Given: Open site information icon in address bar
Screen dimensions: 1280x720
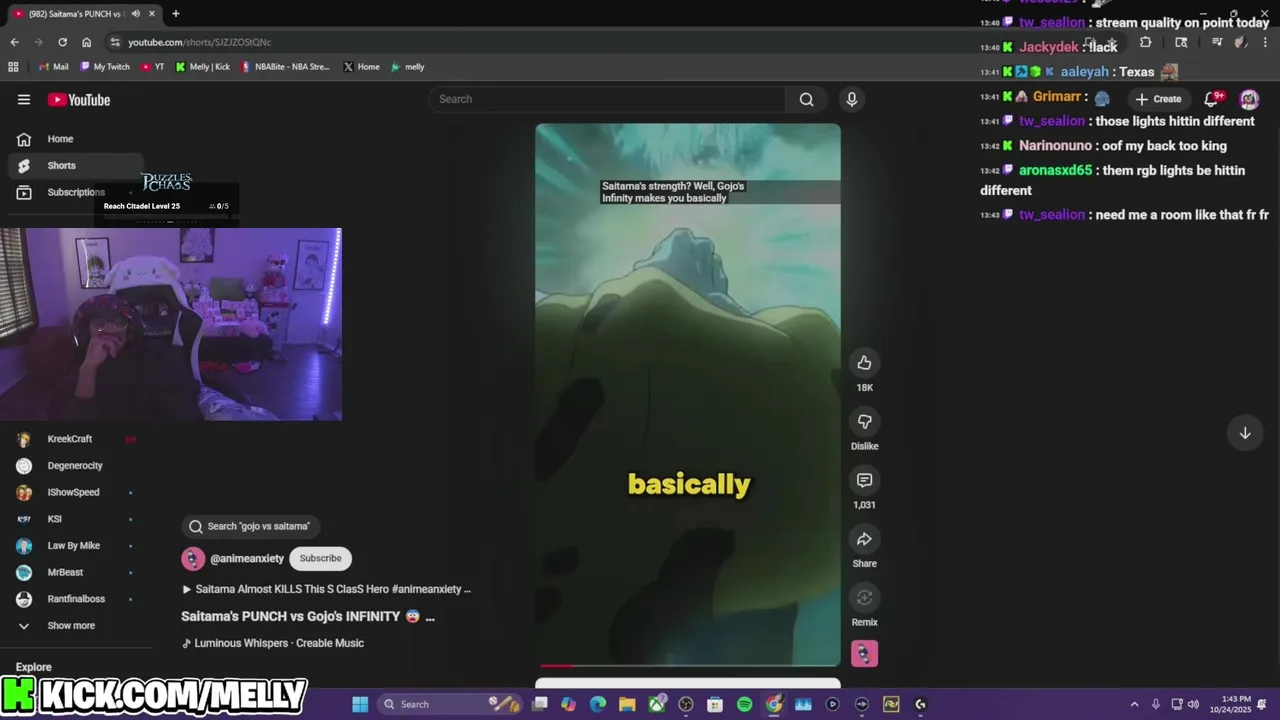Looking at the screenshot, I should tap(115, 42).
